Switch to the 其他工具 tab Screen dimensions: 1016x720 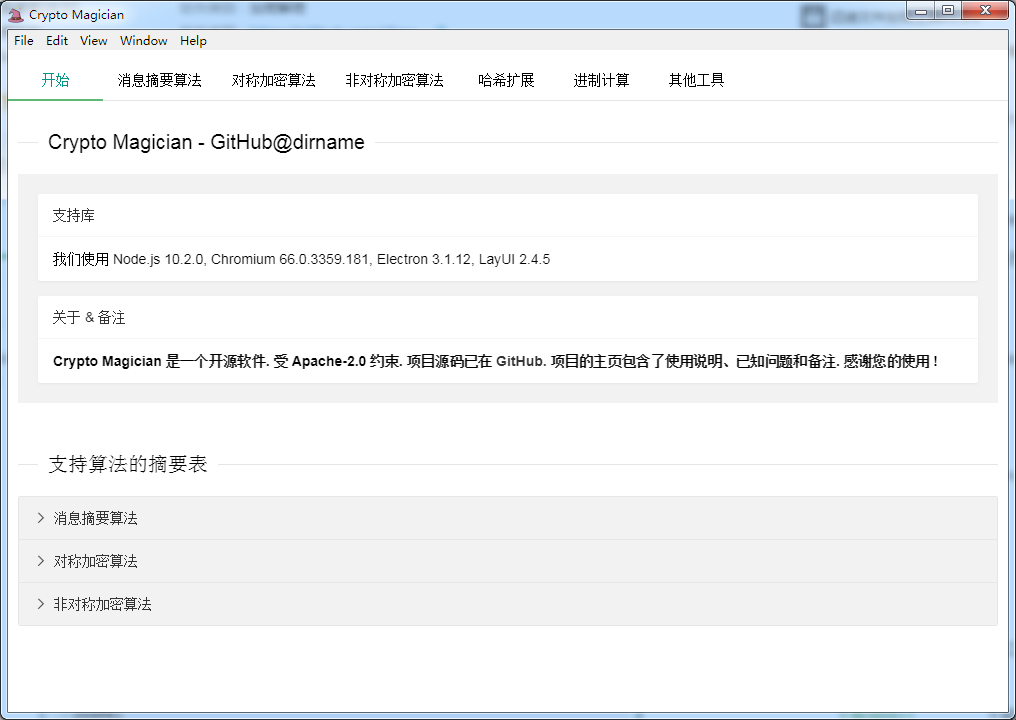pyautogui.click(x=697, y=80)
